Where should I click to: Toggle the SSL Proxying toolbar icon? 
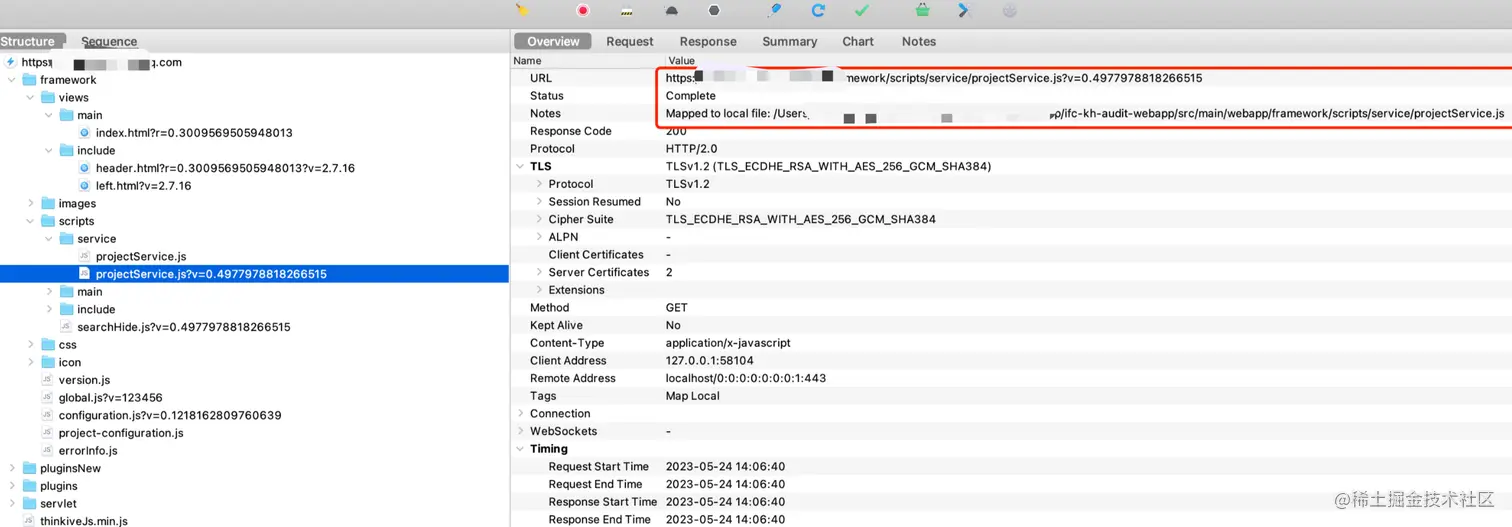[627, 11]
